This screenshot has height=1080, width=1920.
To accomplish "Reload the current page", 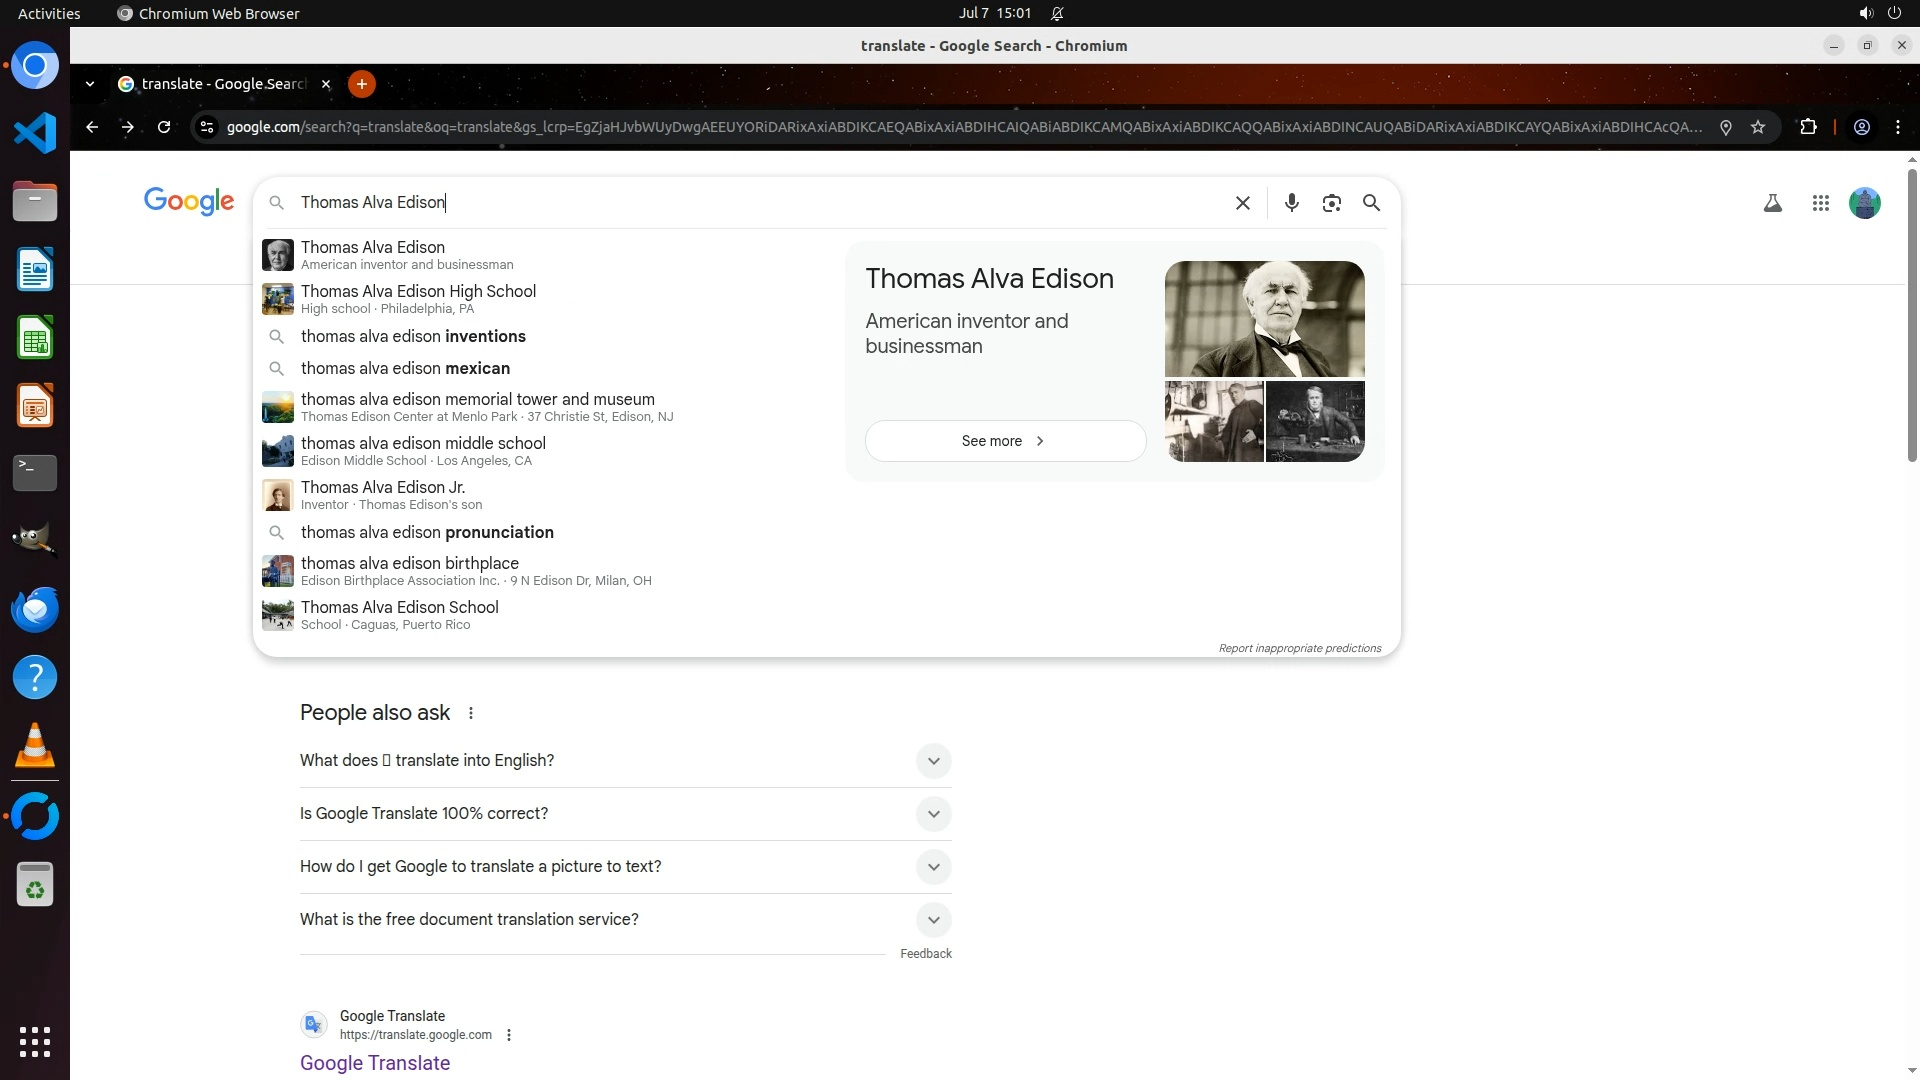I will pyautogui.click(x=164, y=127).
